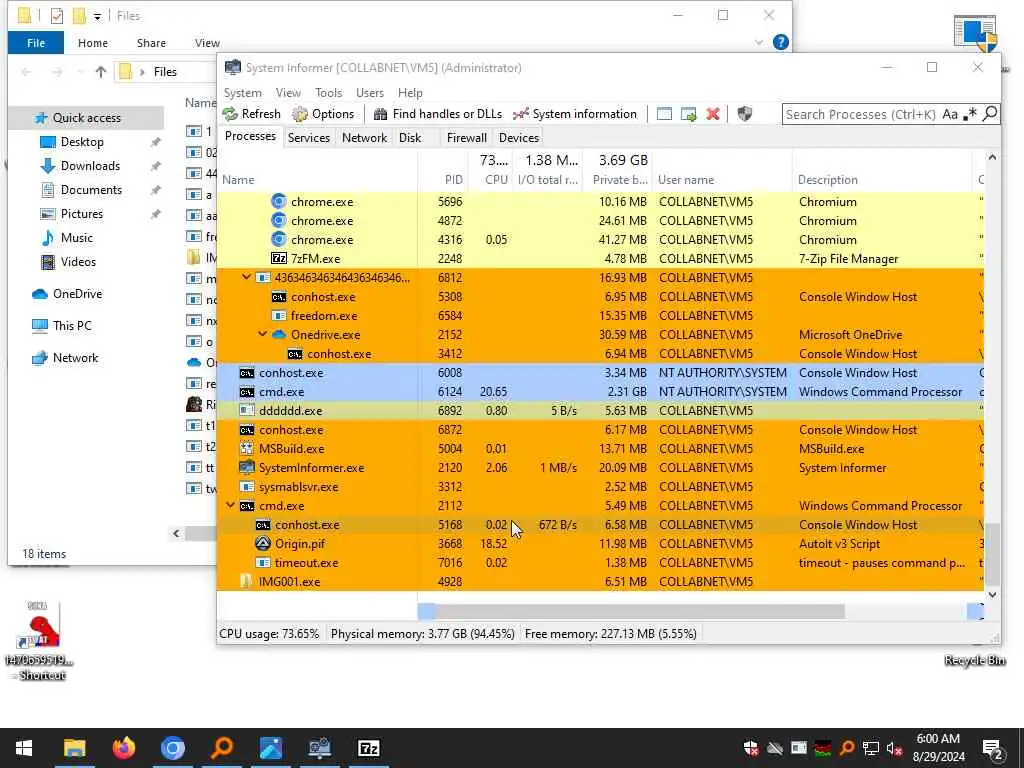Click the Refresh toolbar button
The height and width of the screenshot is (768, 1024).
(x=251, y=114)
